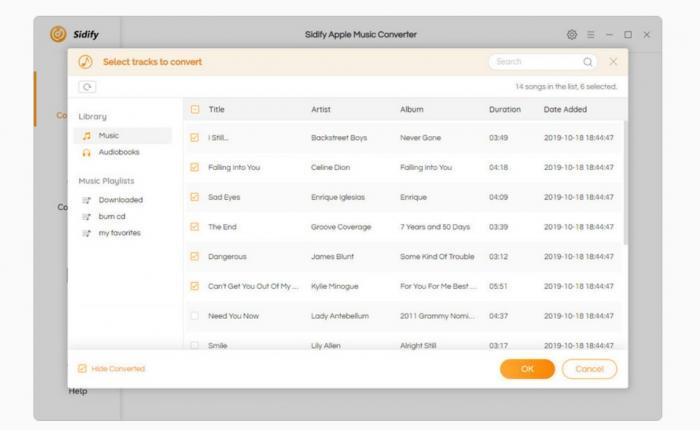The height and width of the screenshot is (430, 700).
Task: Sort by the Album column header
Action: [412, 109]
